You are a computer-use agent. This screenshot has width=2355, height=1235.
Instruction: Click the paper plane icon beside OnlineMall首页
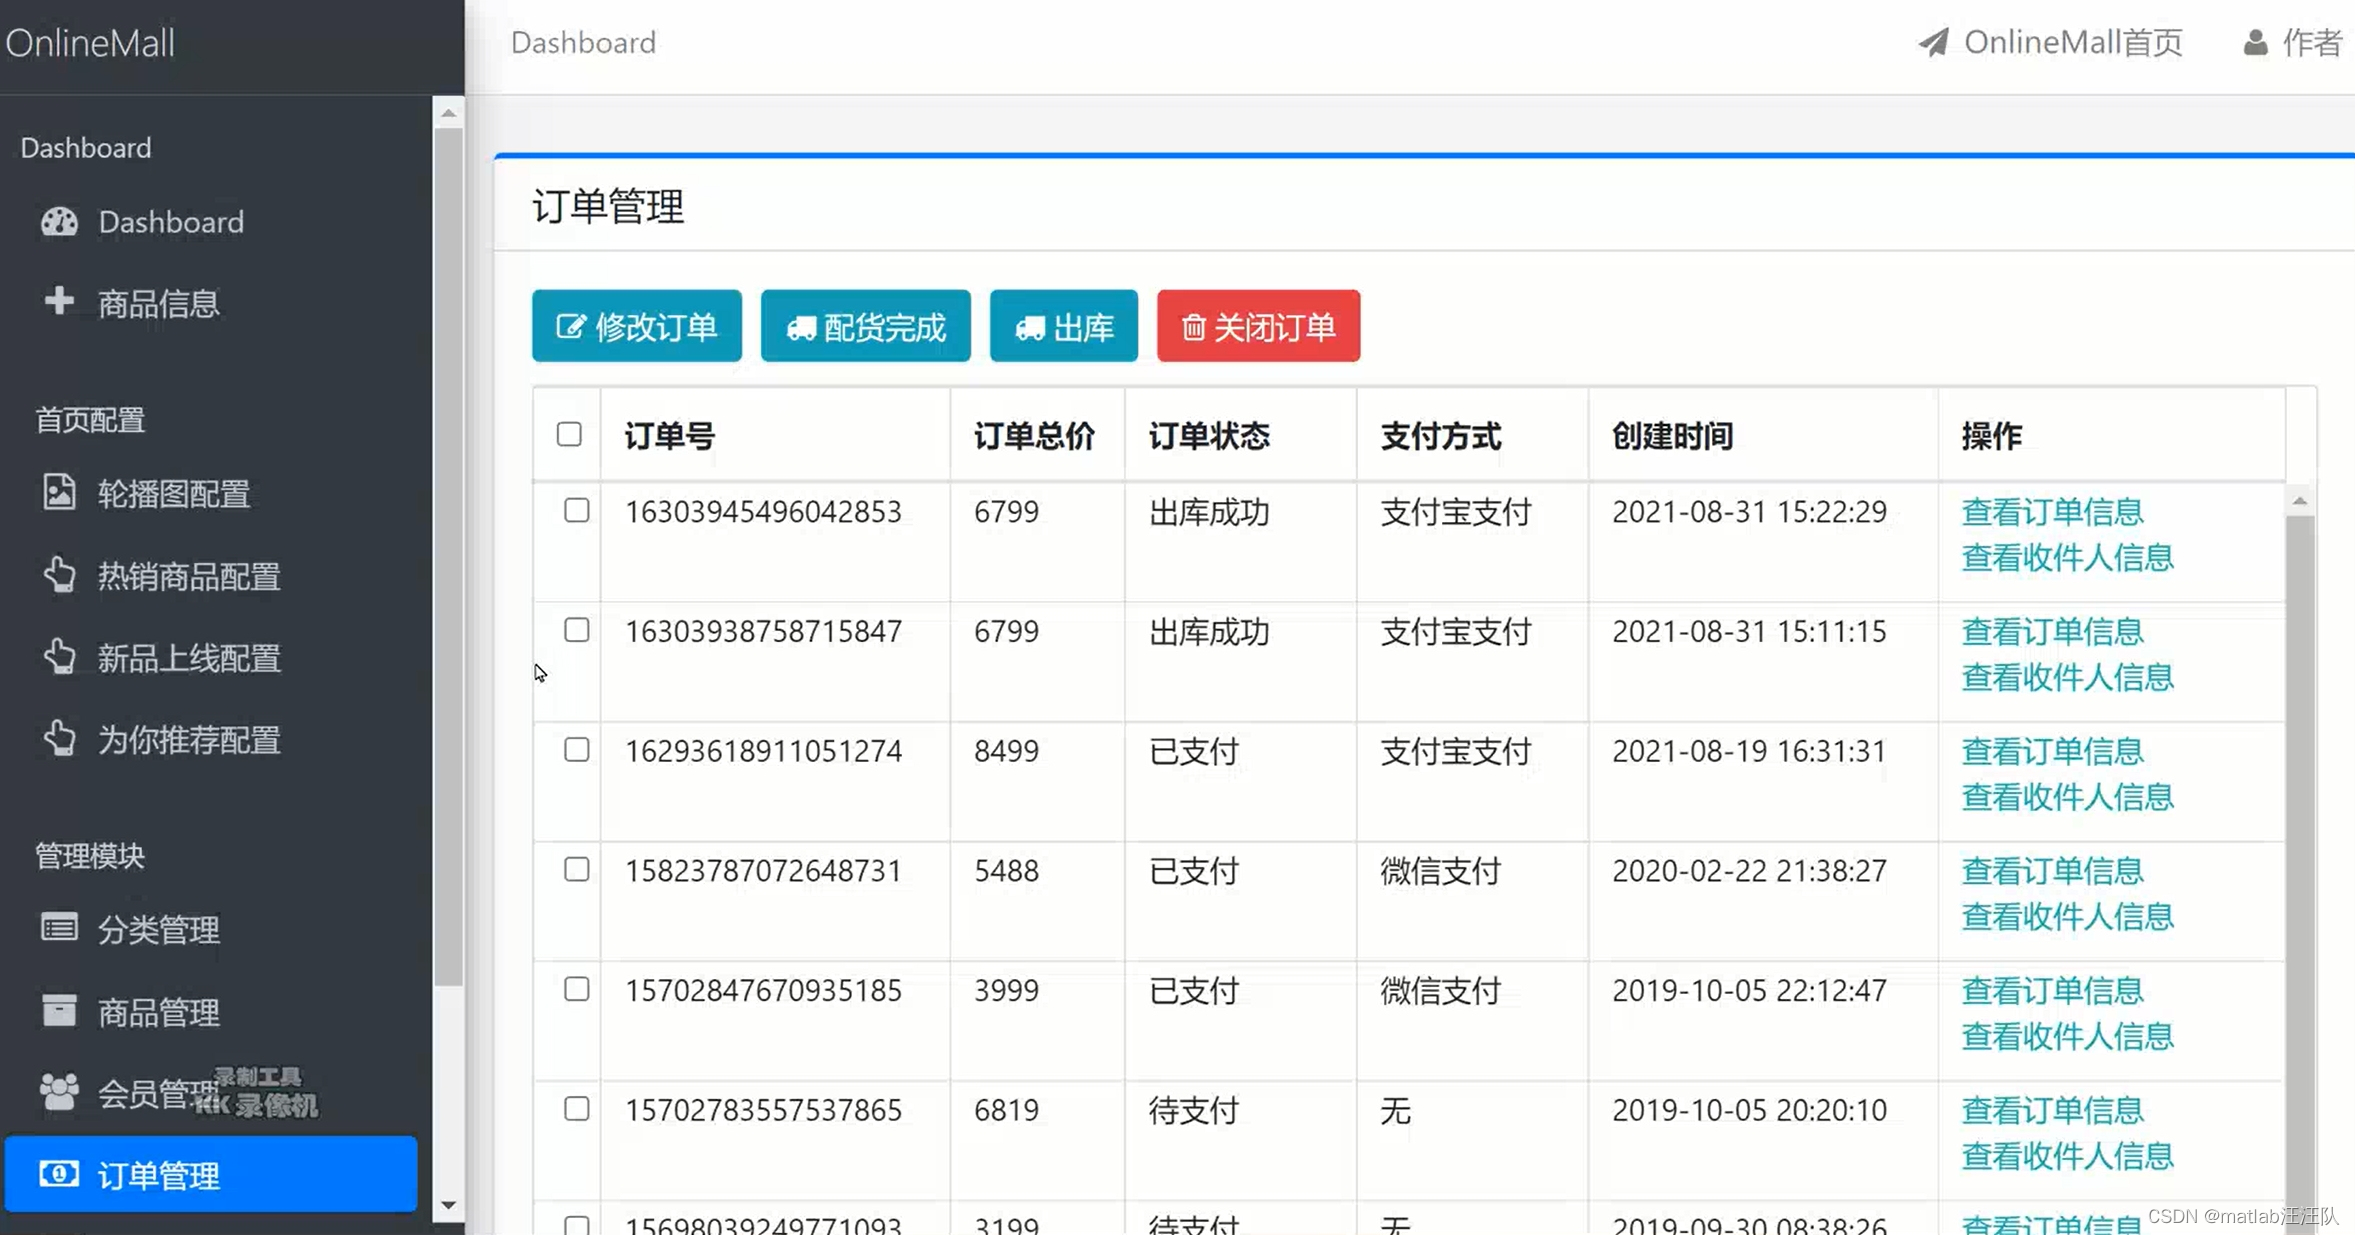(x=1933, y=42)
